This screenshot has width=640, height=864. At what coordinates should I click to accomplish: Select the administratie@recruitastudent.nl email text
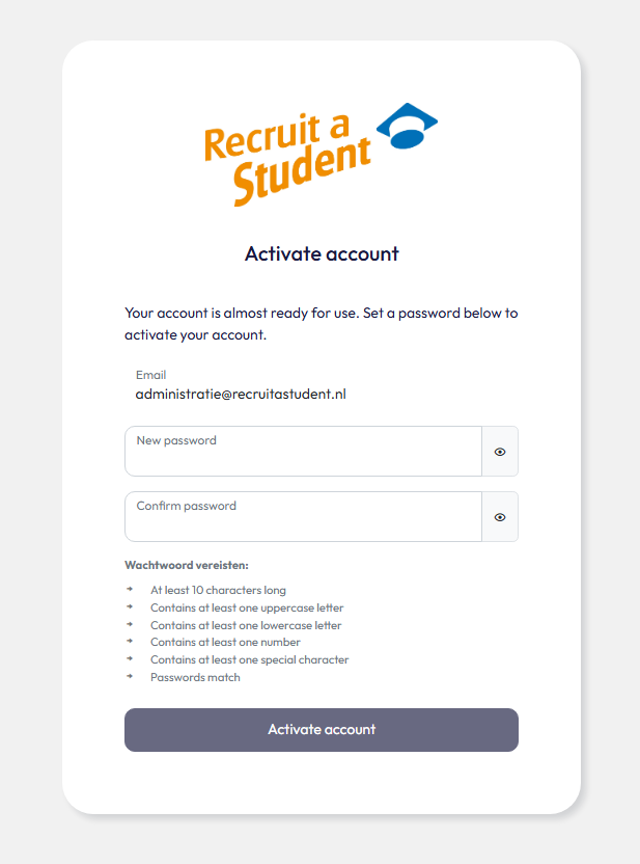point(241,394)
